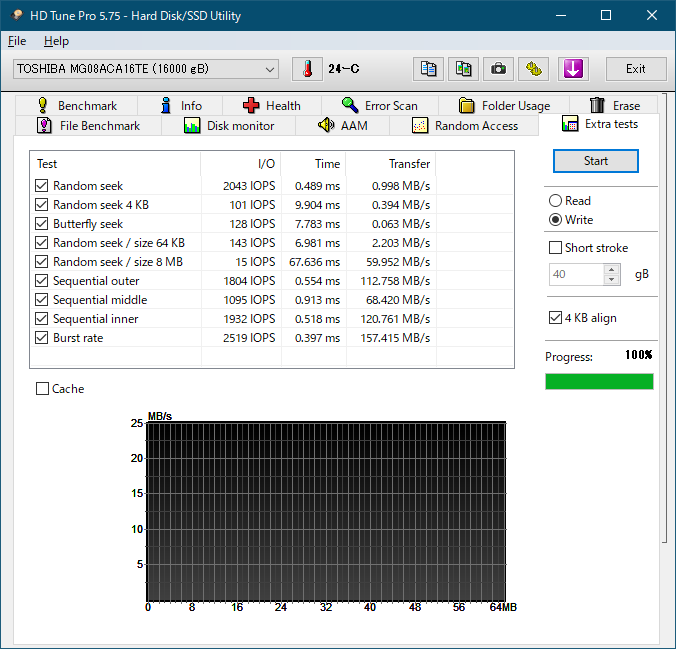
Task: Decrease short stroke size with down arrow
Action: point(611,279)
